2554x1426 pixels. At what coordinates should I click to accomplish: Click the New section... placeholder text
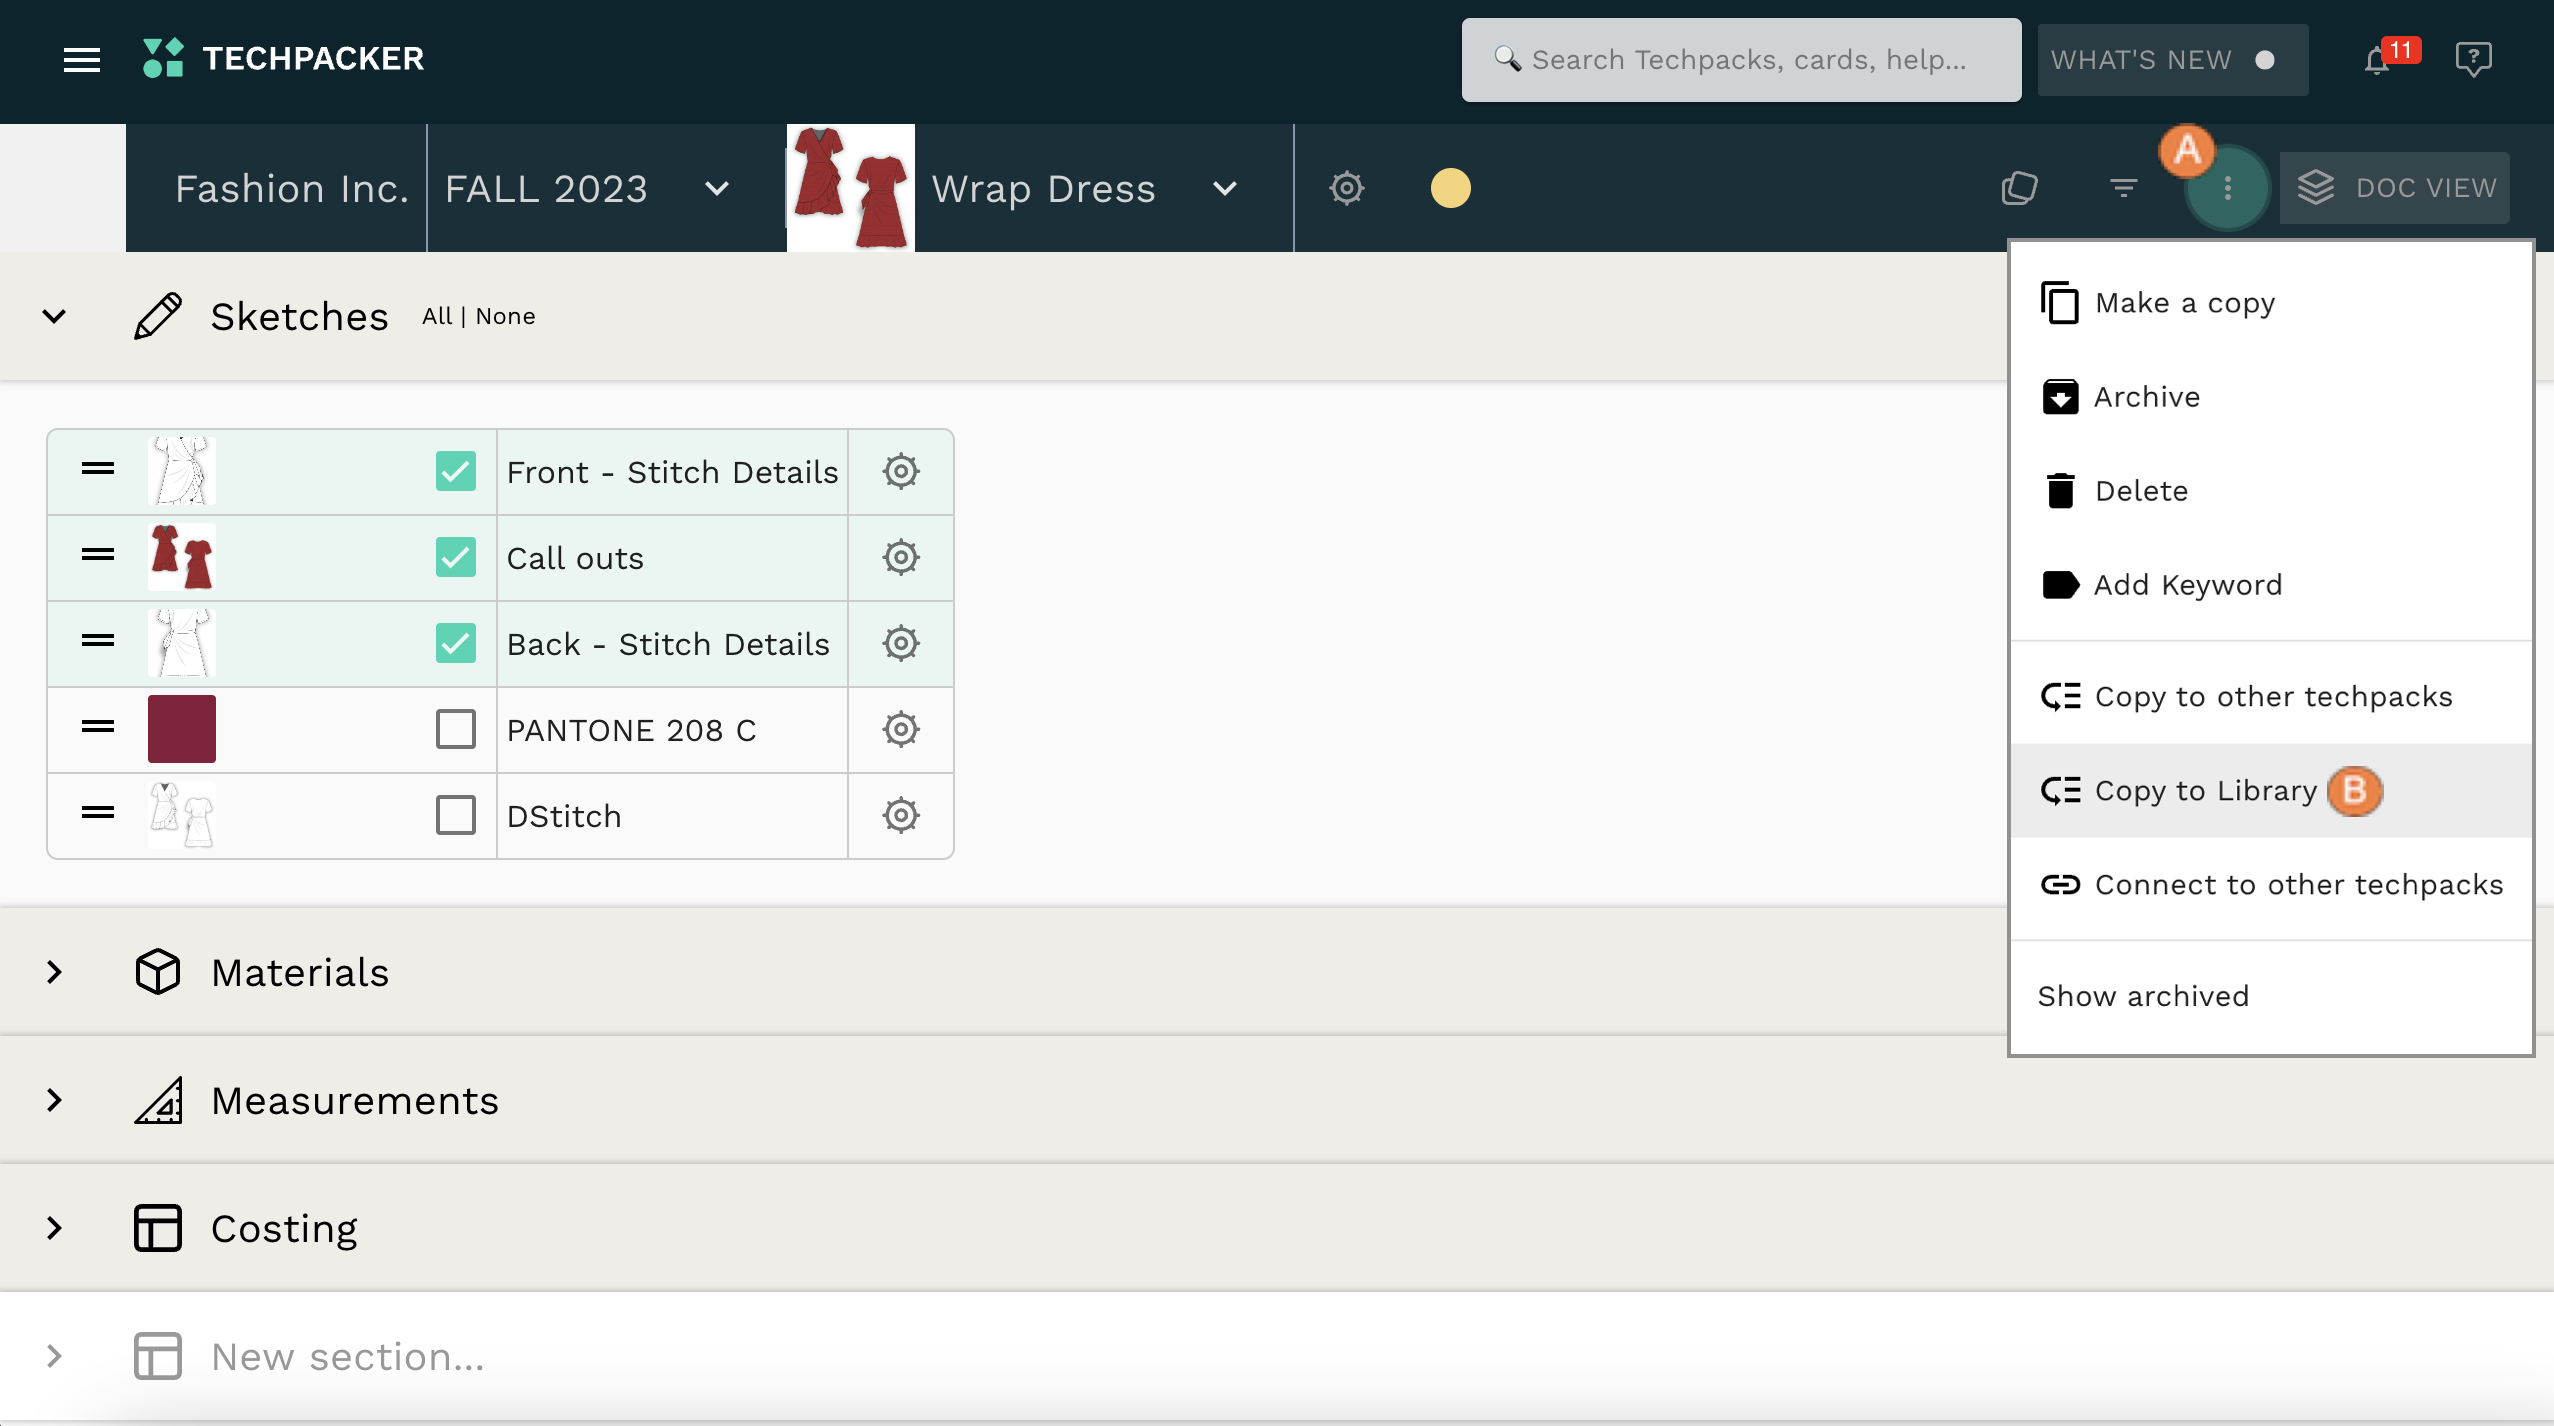tap(347, 1357)
